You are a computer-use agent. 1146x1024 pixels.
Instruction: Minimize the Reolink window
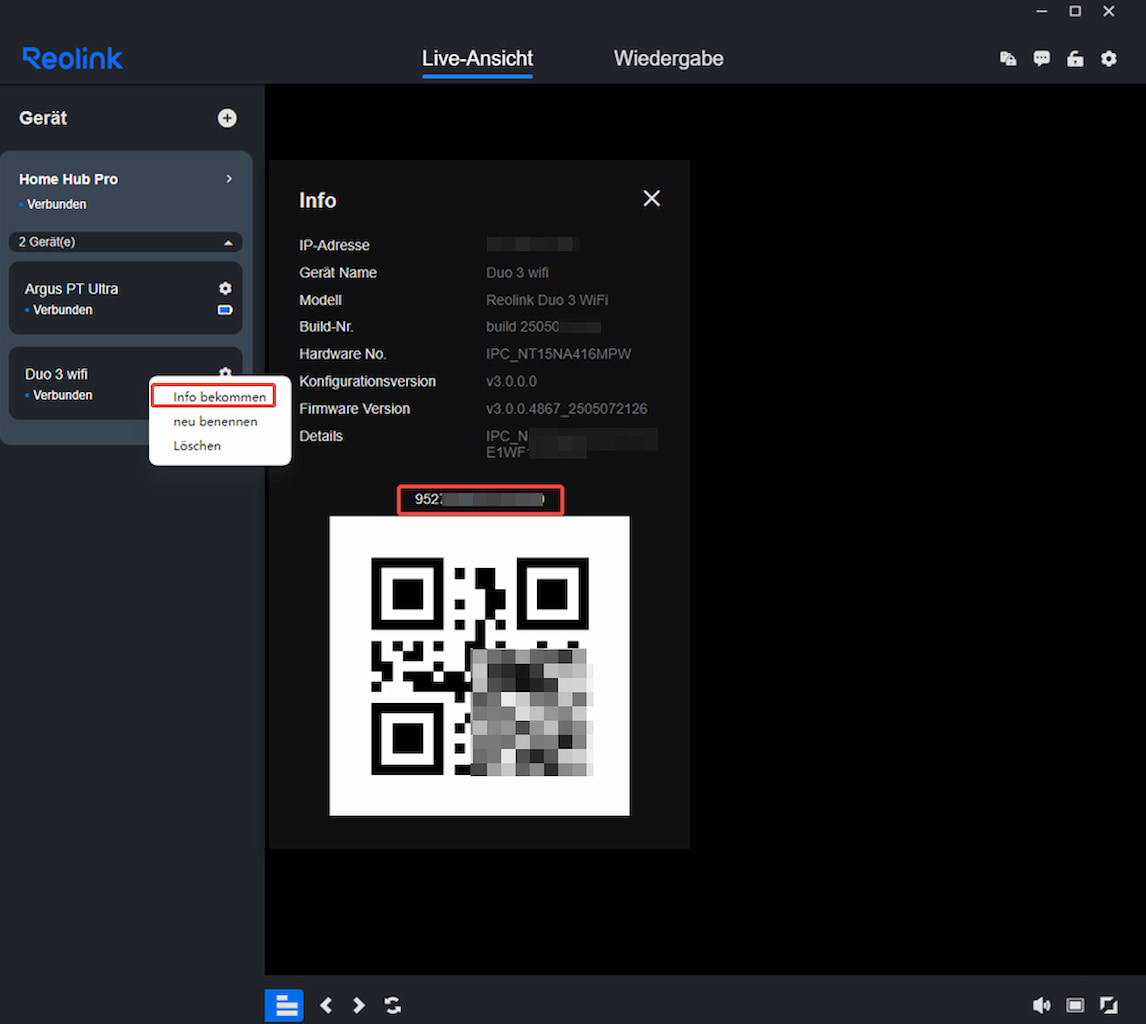(1041, 11)
